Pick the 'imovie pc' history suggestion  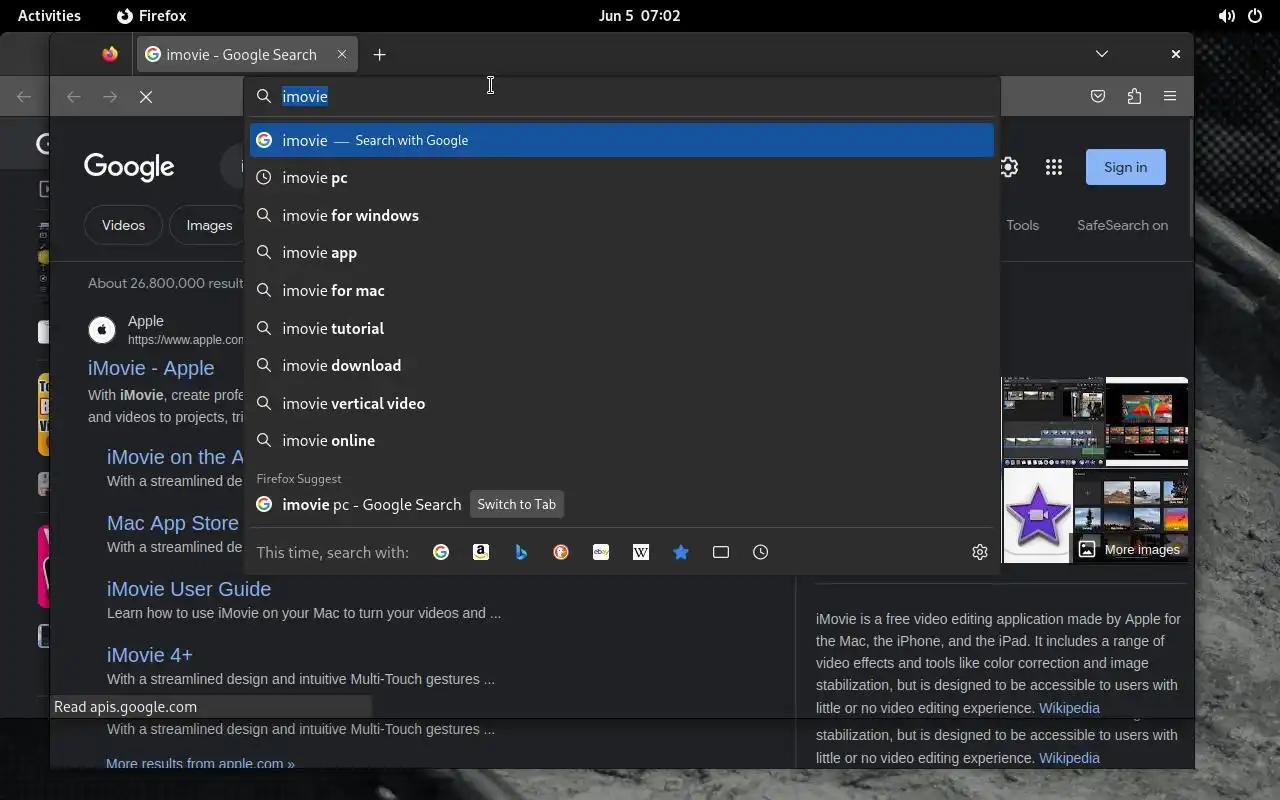click(x=622, y=178)
